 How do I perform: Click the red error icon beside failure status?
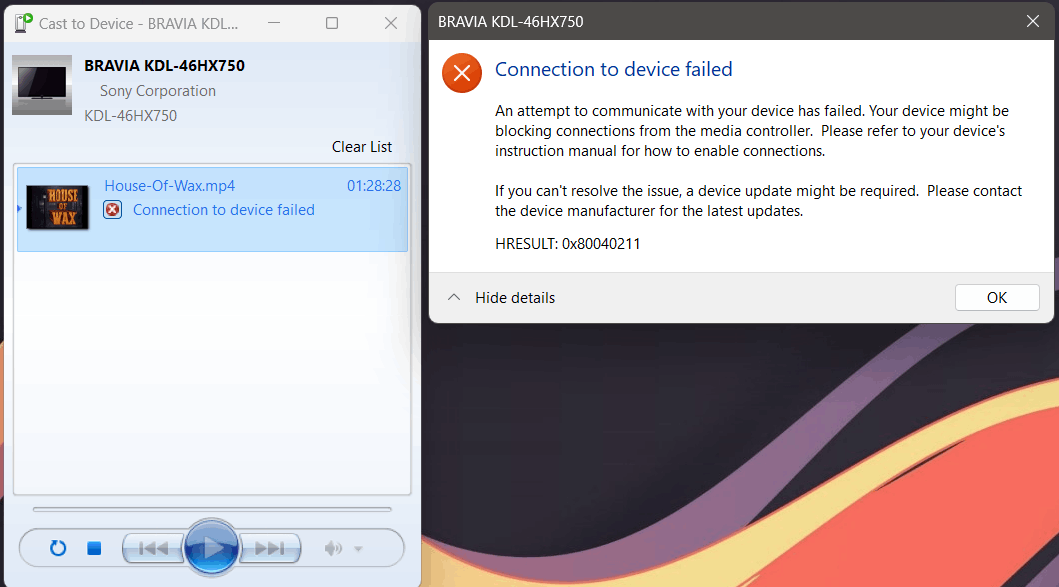112,210
